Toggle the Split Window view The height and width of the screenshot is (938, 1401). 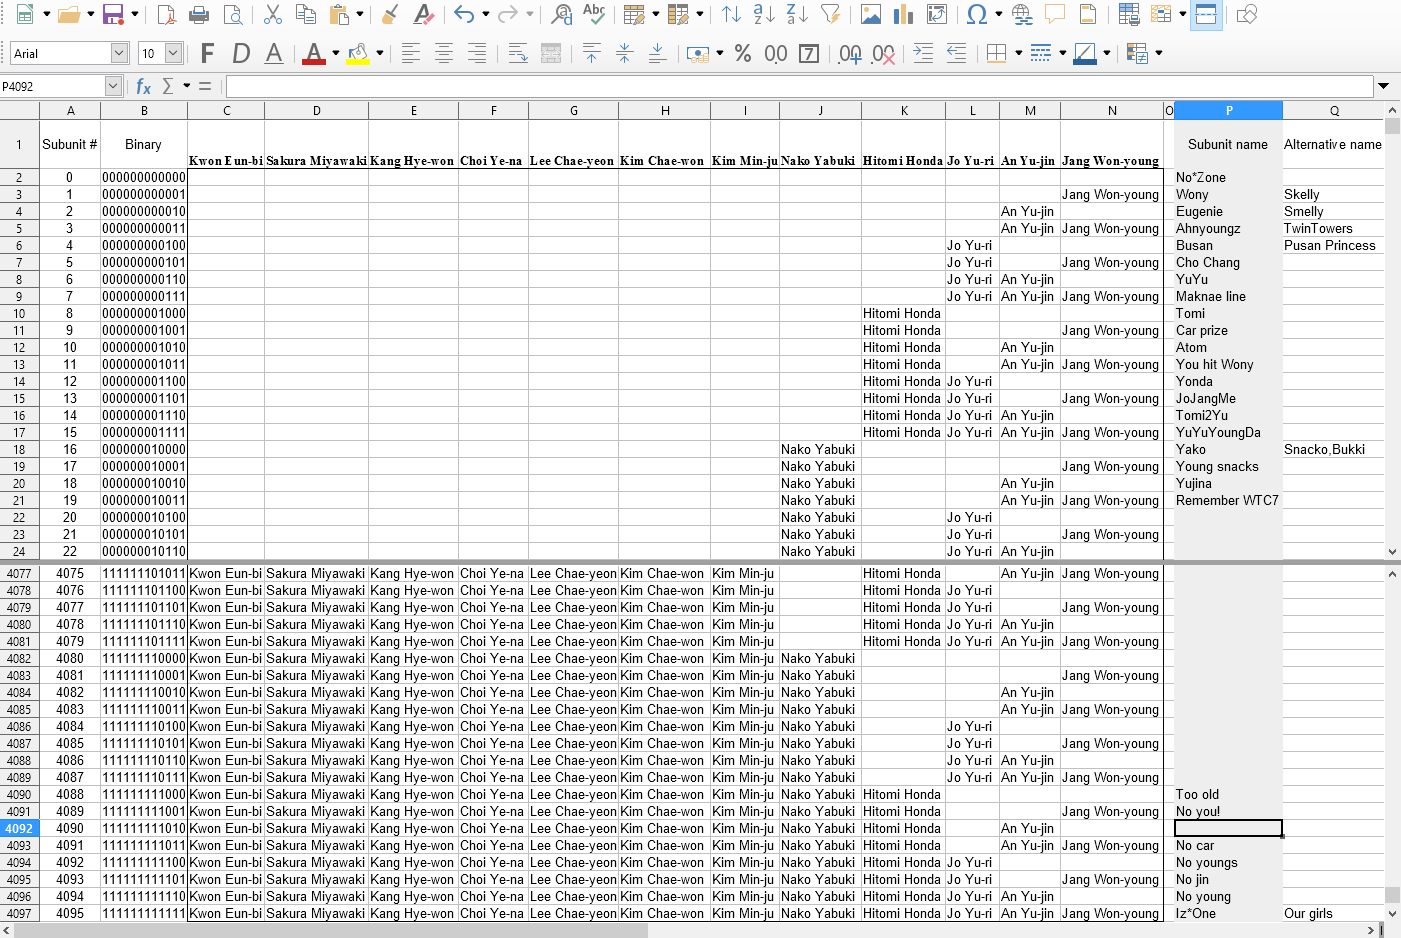(1206, 14)
